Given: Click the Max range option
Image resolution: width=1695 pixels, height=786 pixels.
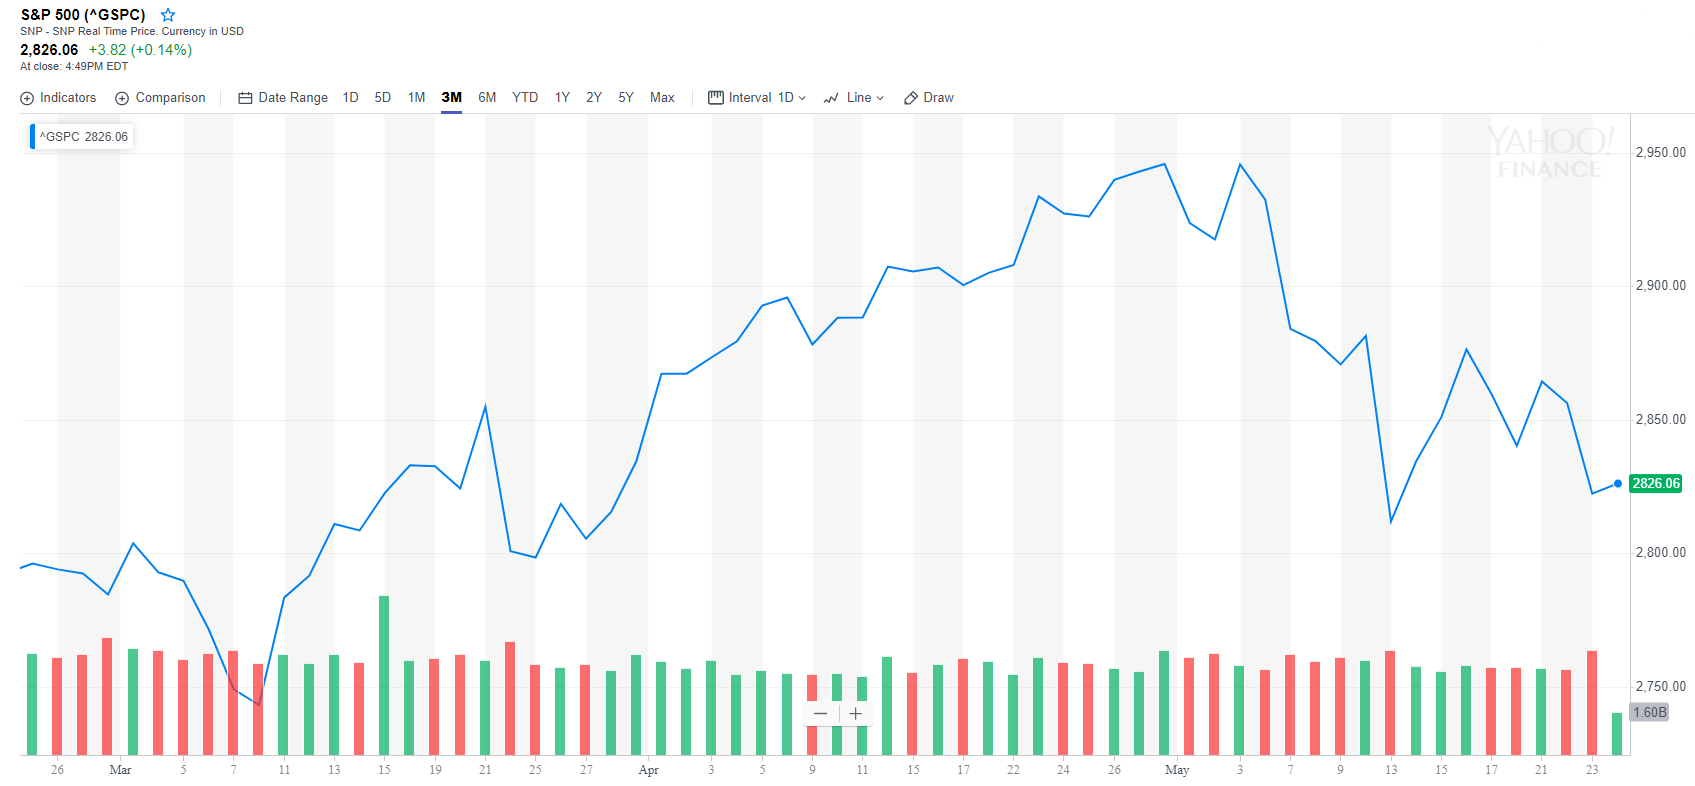Looking at the screenshot, I should pyautogui.click(x=662, y=97).
